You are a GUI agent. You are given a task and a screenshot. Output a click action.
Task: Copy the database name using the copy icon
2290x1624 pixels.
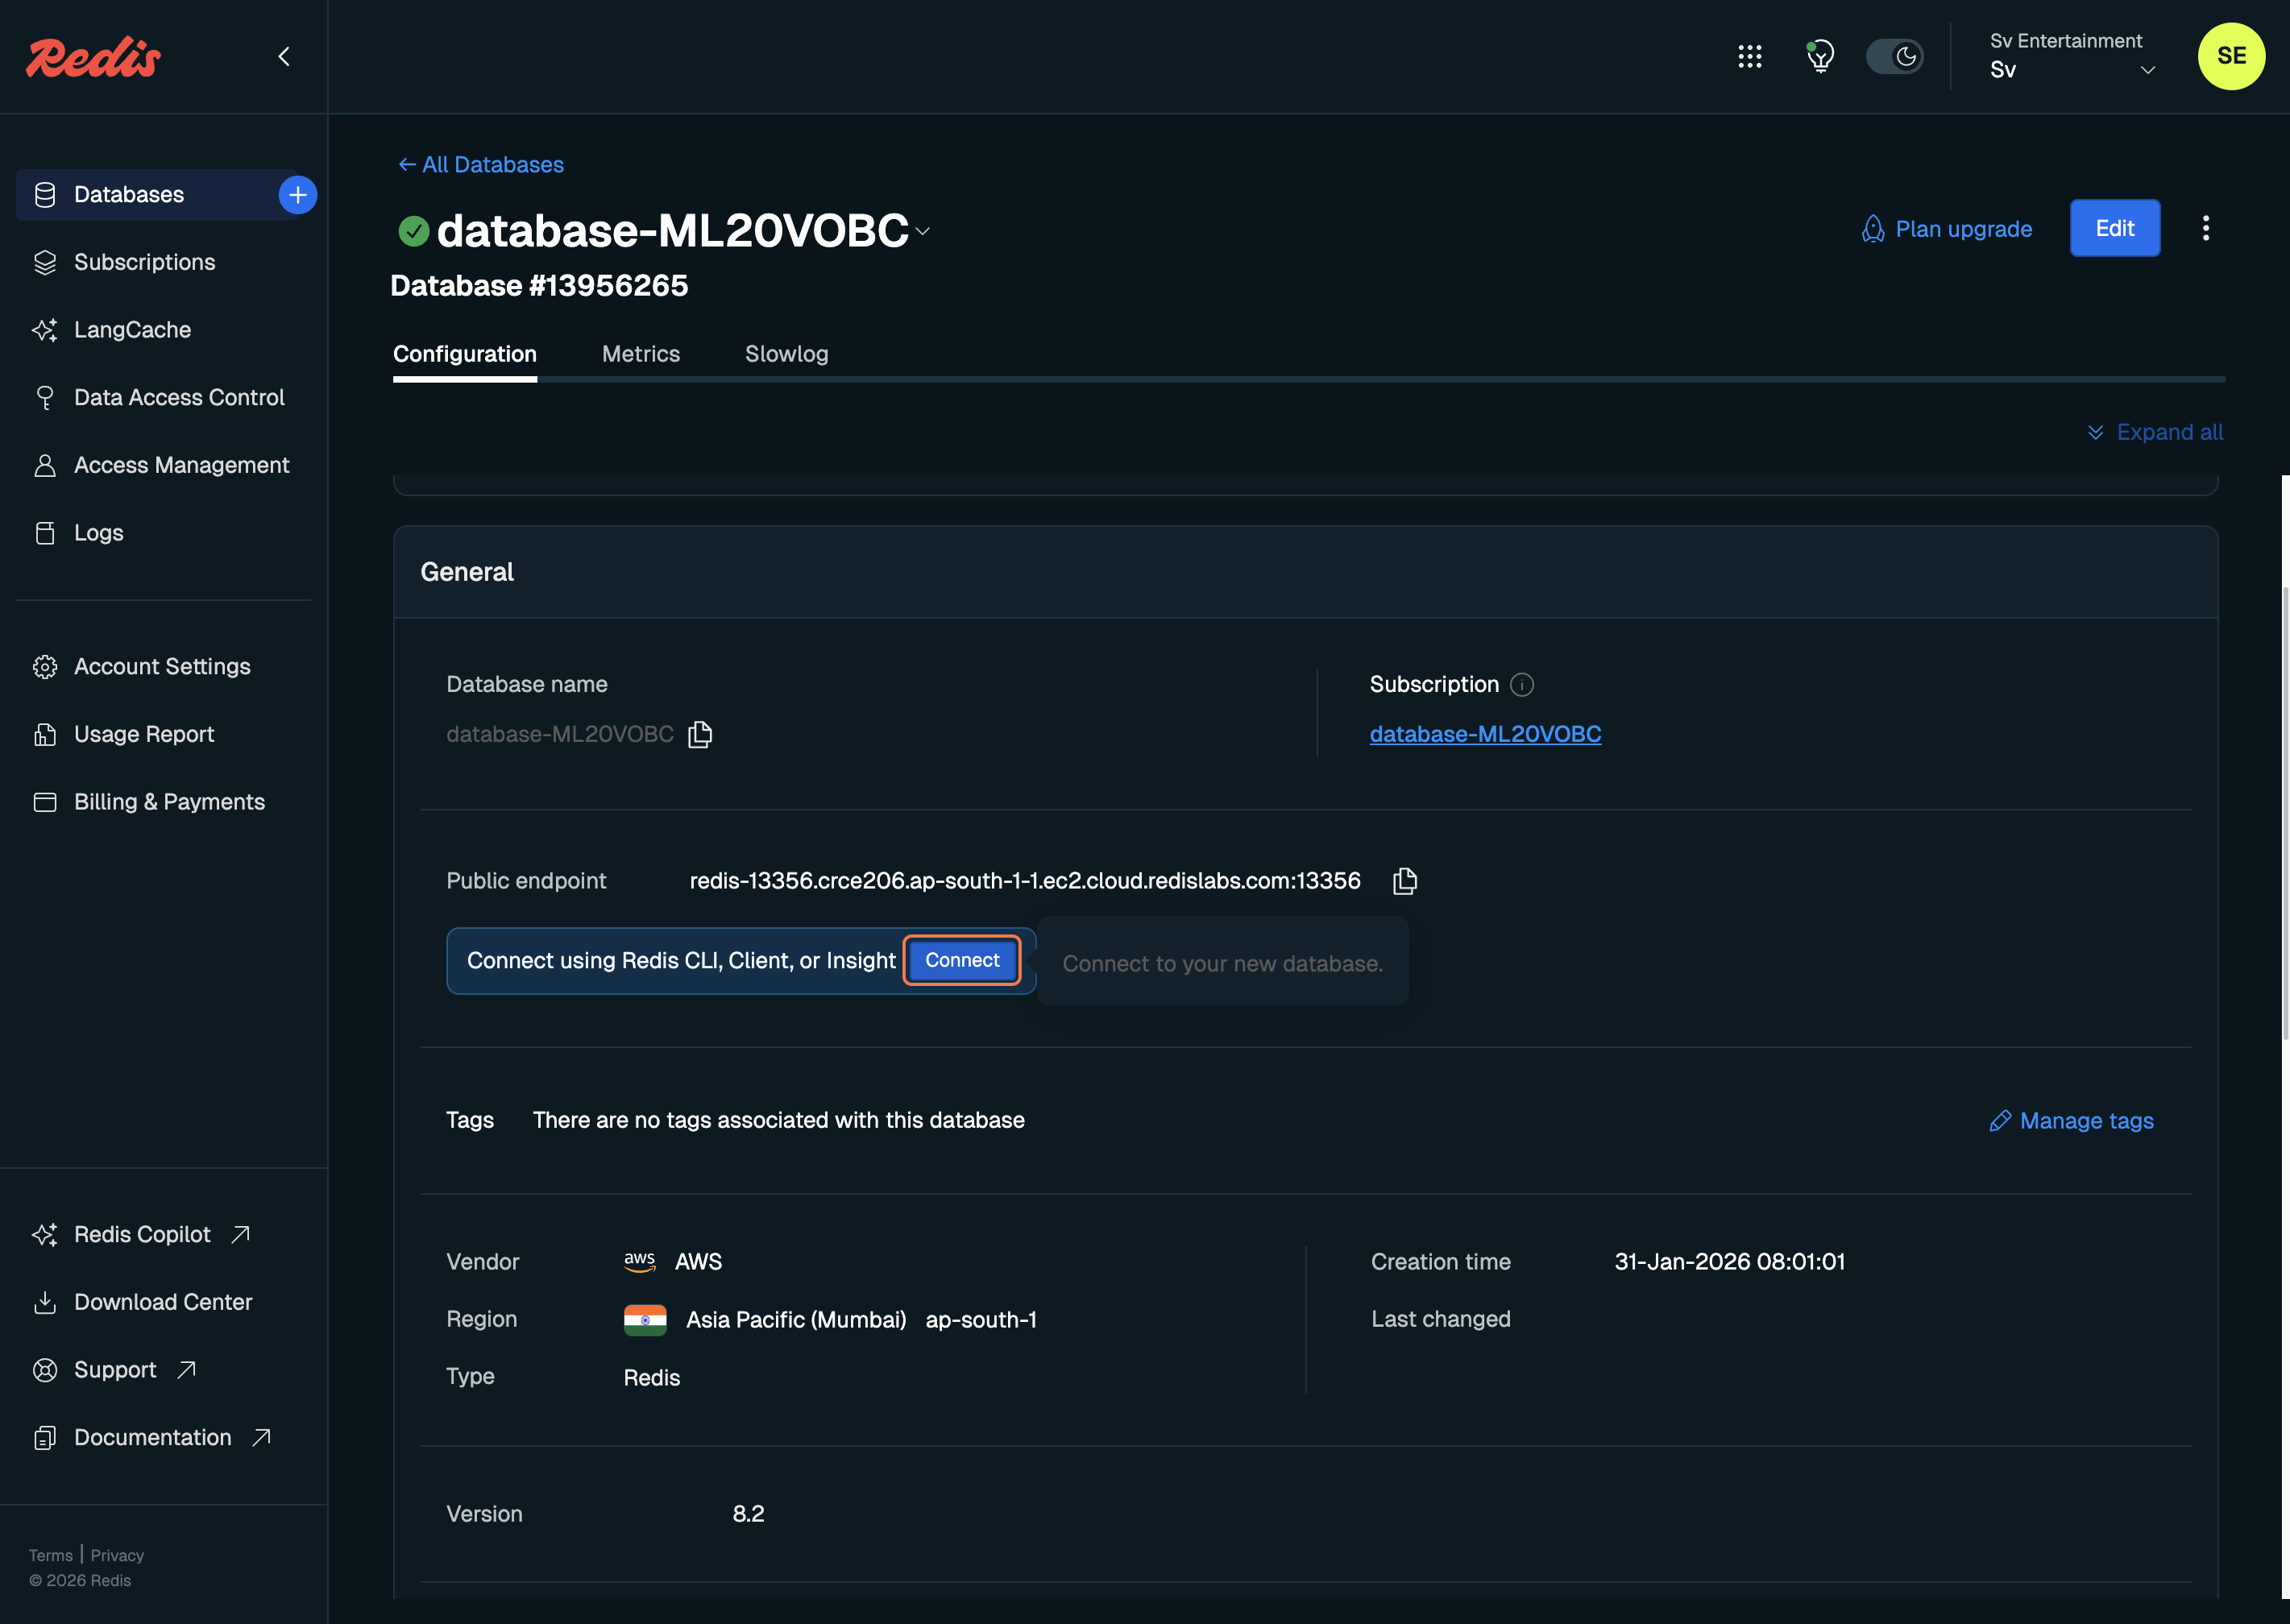pos(700,733)
